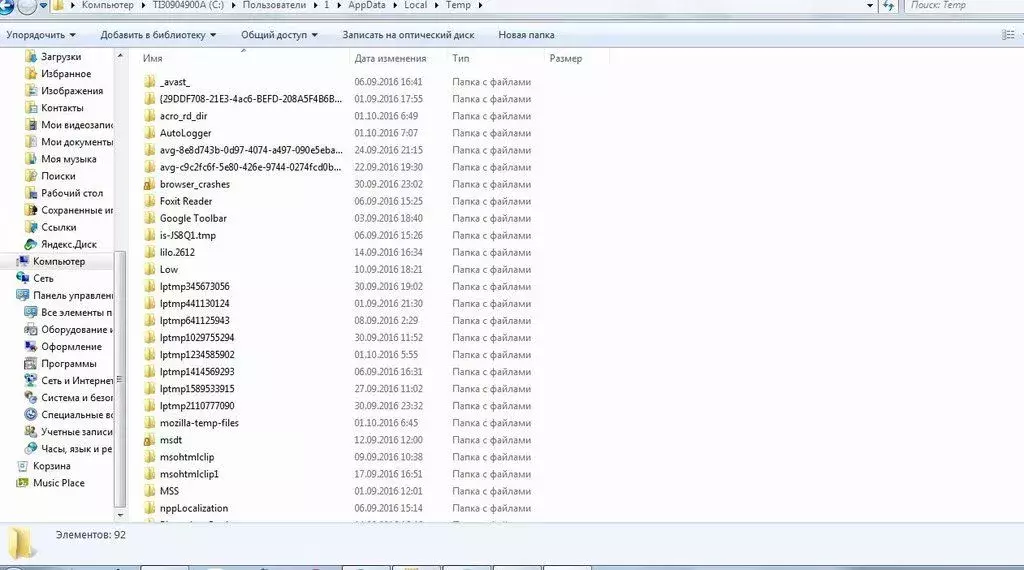Click the Яндекс.Диск icon in sidebar
The height and width of the screenshot is (570, 1024).
coord(31,244)
